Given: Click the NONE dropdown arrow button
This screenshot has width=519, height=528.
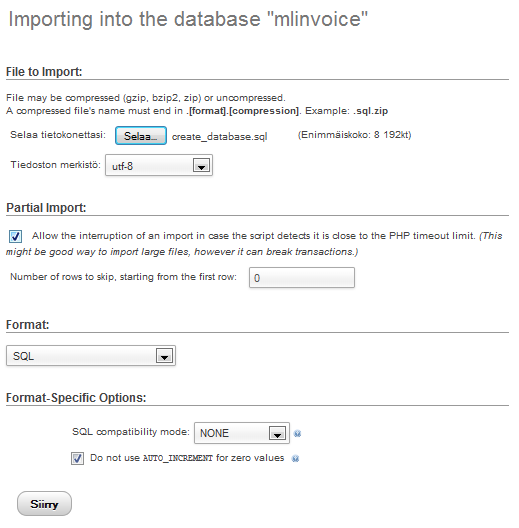Looking at the screenshot, I should [x=278, y=433].
